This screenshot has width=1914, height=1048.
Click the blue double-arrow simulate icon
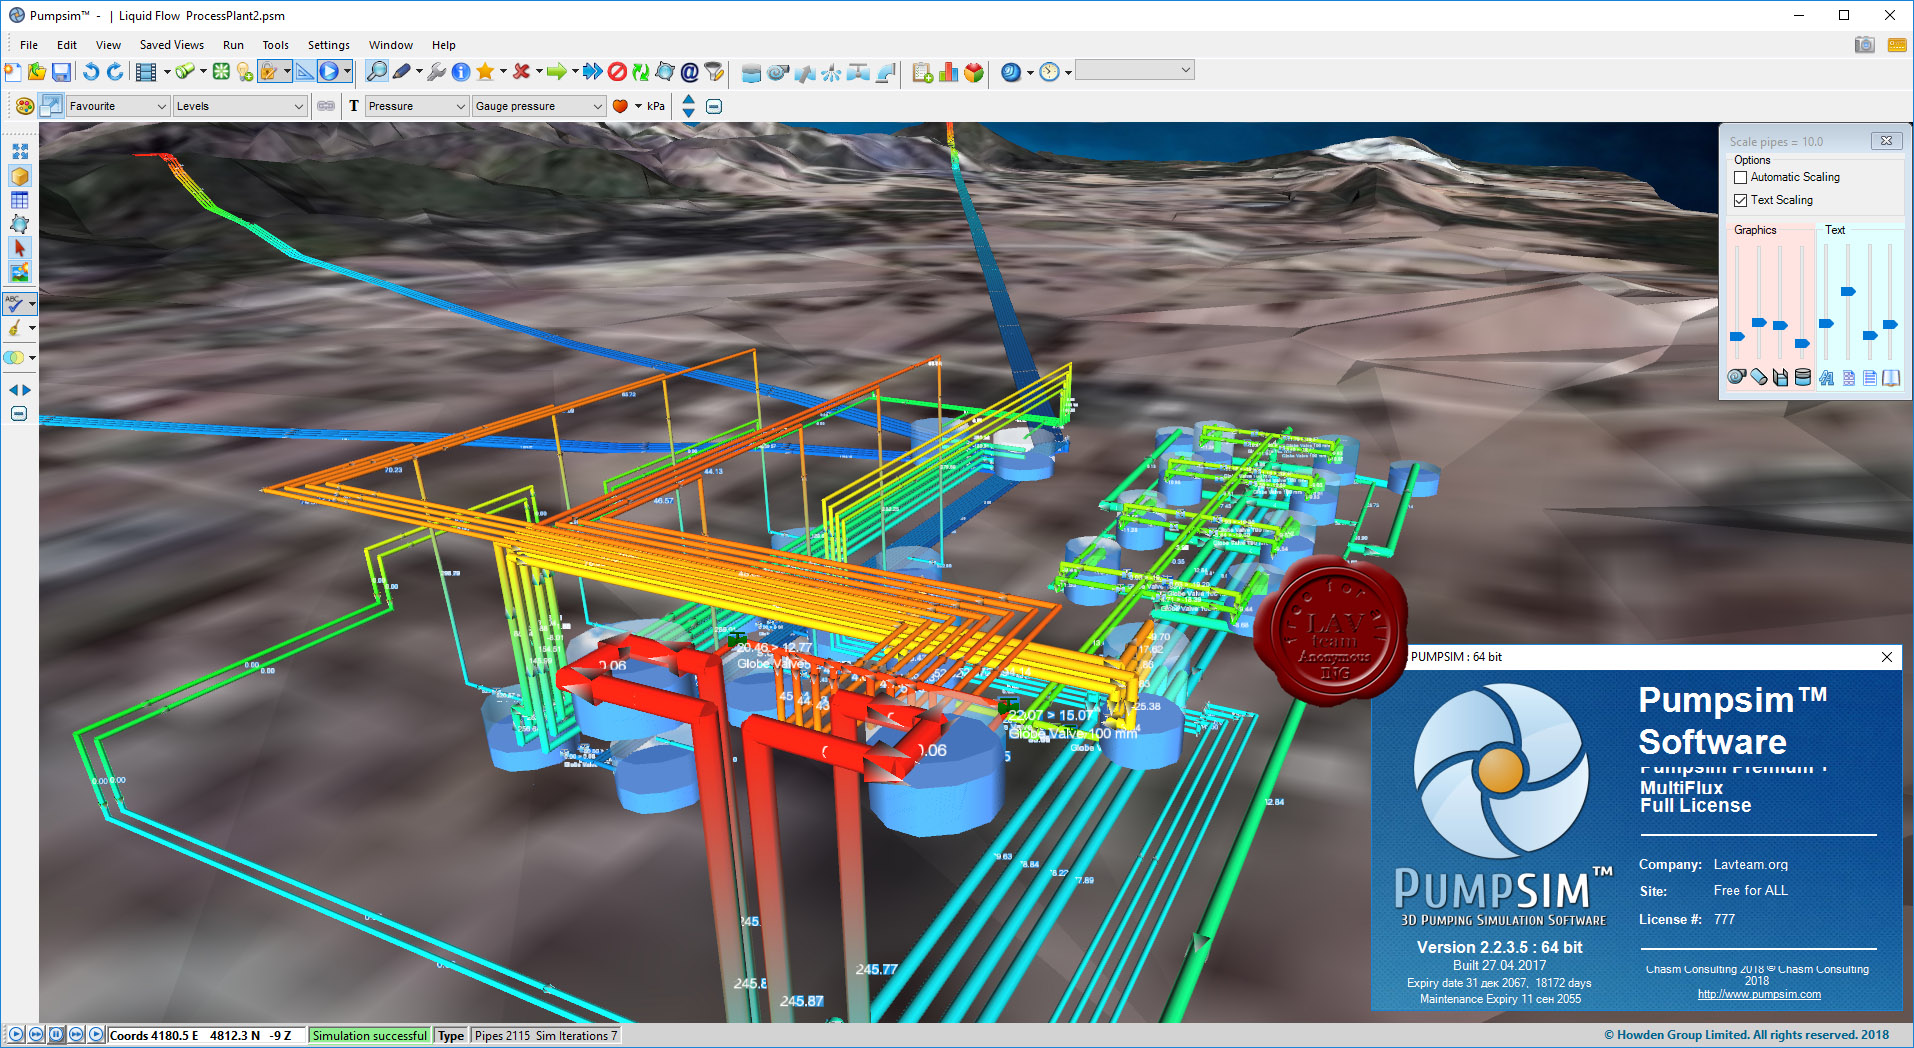tap(593, 72)
